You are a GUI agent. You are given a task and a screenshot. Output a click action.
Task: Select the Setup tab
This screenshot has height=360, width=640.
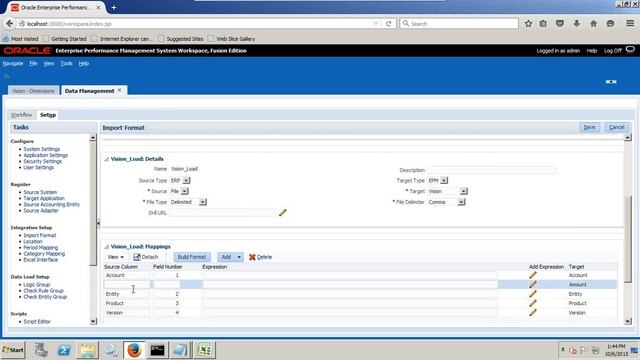click(x=48, y=115)
